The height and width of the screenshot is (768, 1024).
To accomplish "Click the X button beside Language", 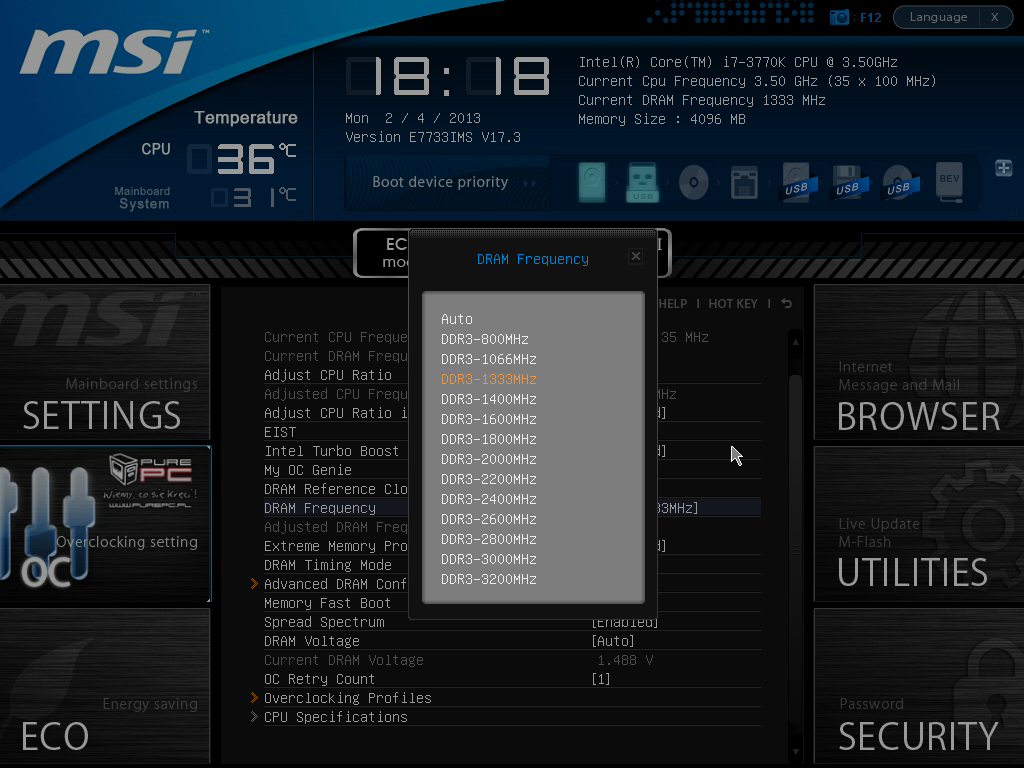I will click(995, 17).
